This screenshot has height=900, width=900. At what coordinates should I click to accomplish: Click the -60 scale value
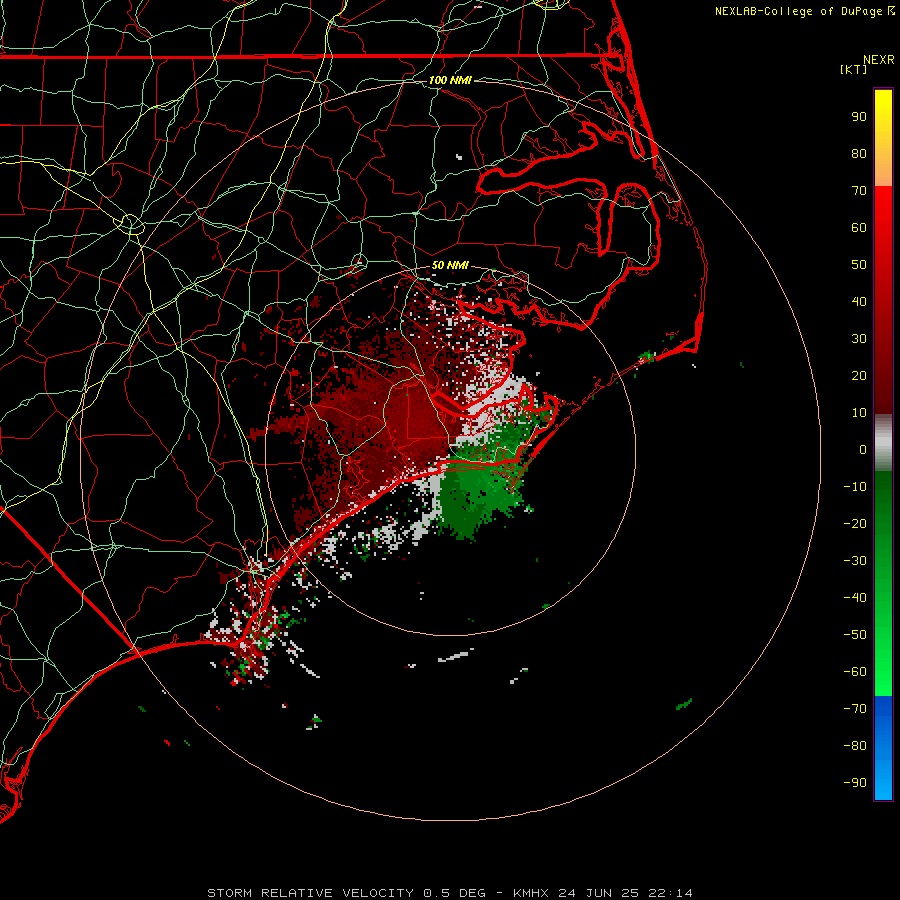(x=855, y=672)
